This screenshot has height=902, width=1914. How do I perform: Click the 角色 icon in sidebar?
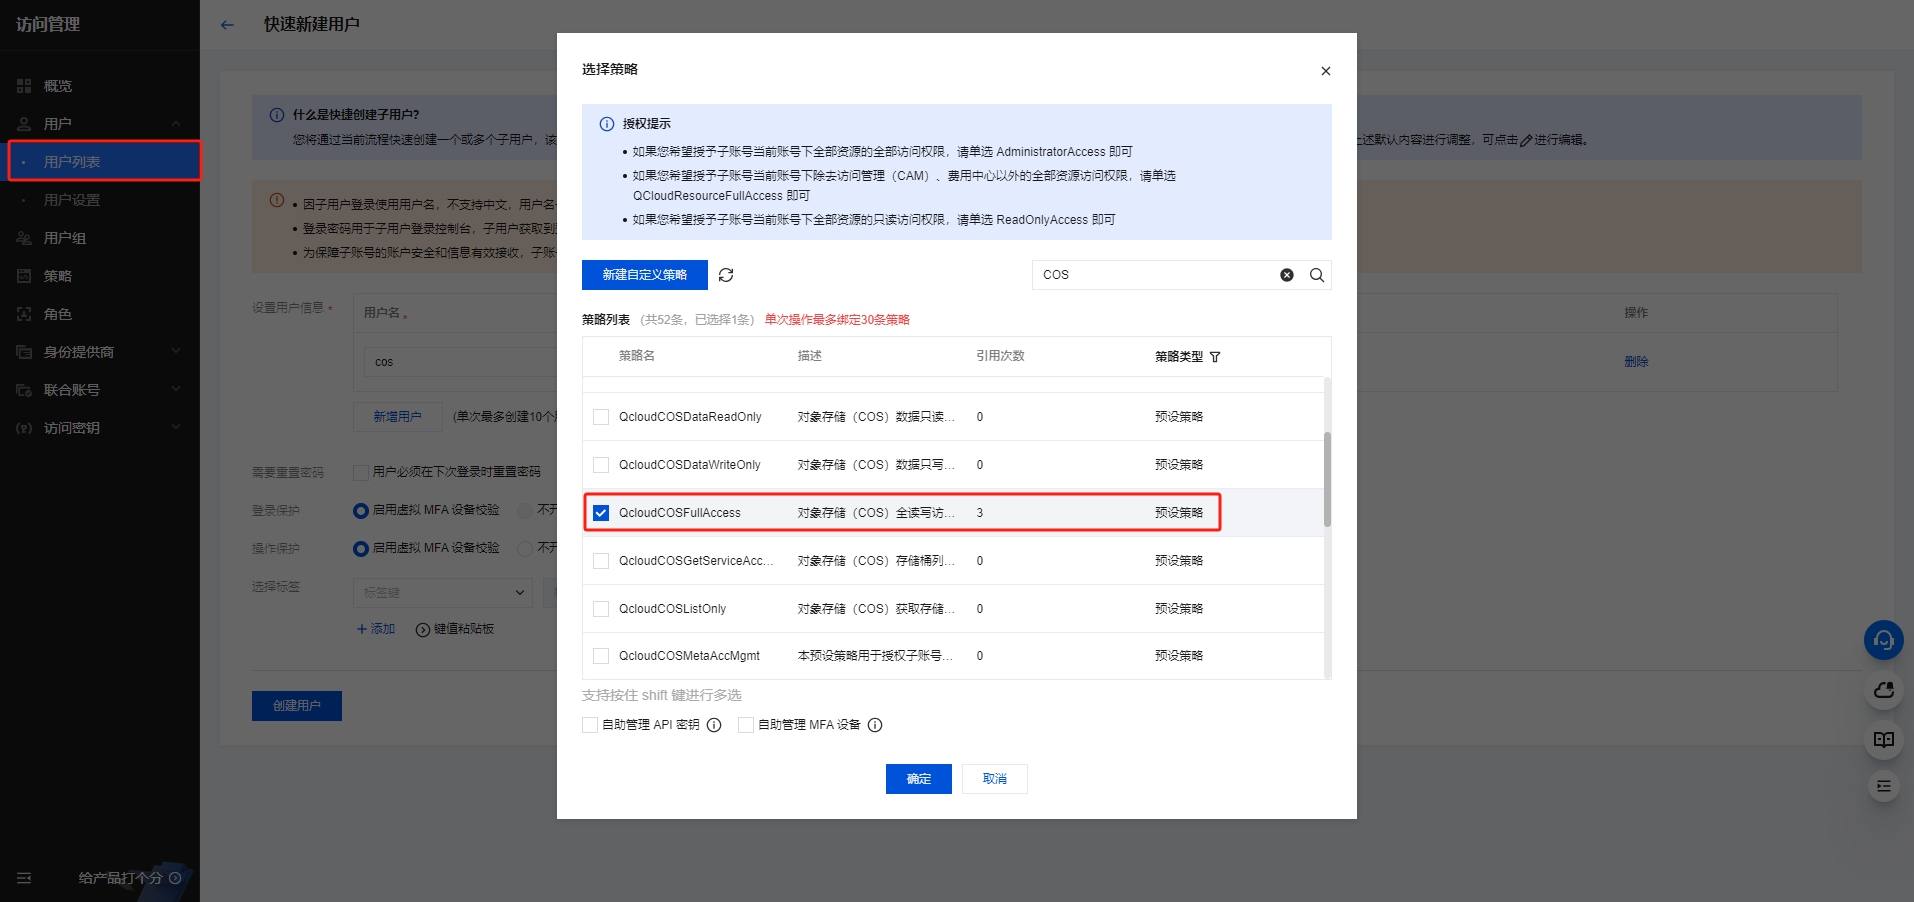click(x=24, y=314)
